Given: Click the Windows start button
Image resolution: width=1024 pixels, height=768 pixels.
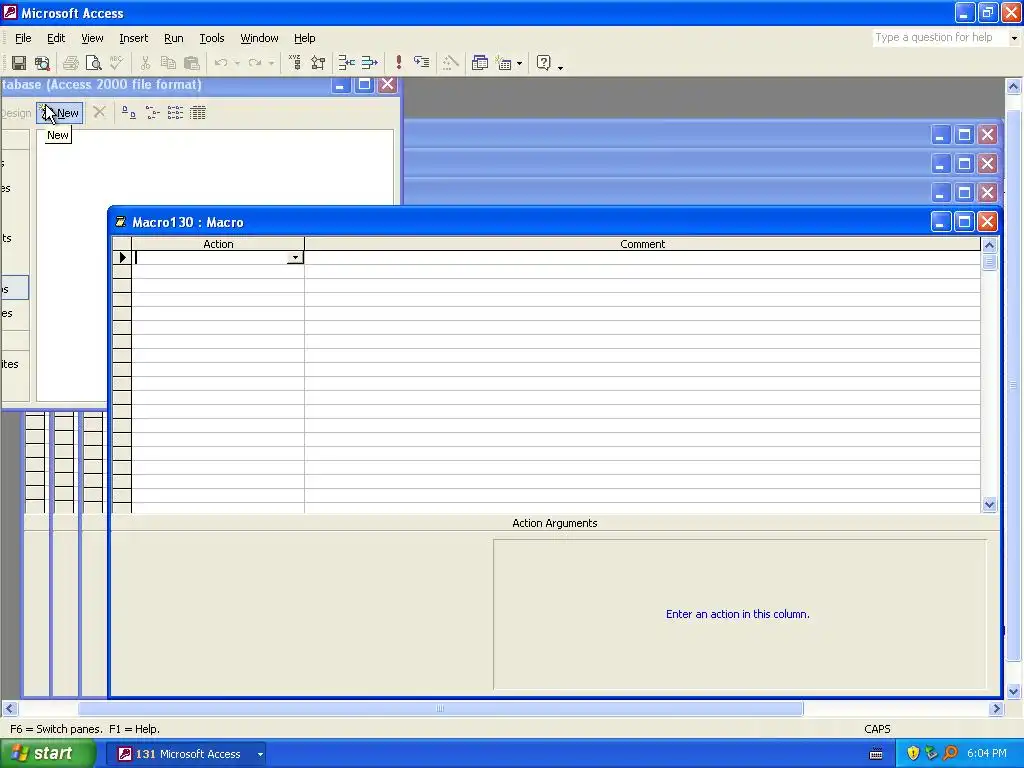Looking at the screenshot, I should click(x=47, y=754).
